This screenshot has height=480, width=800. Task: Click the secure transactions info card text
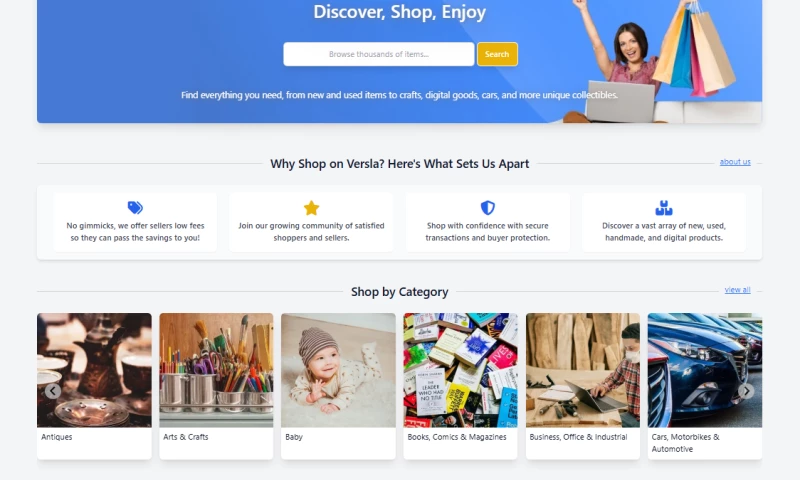pyautogui.click(x=488, y=232)
